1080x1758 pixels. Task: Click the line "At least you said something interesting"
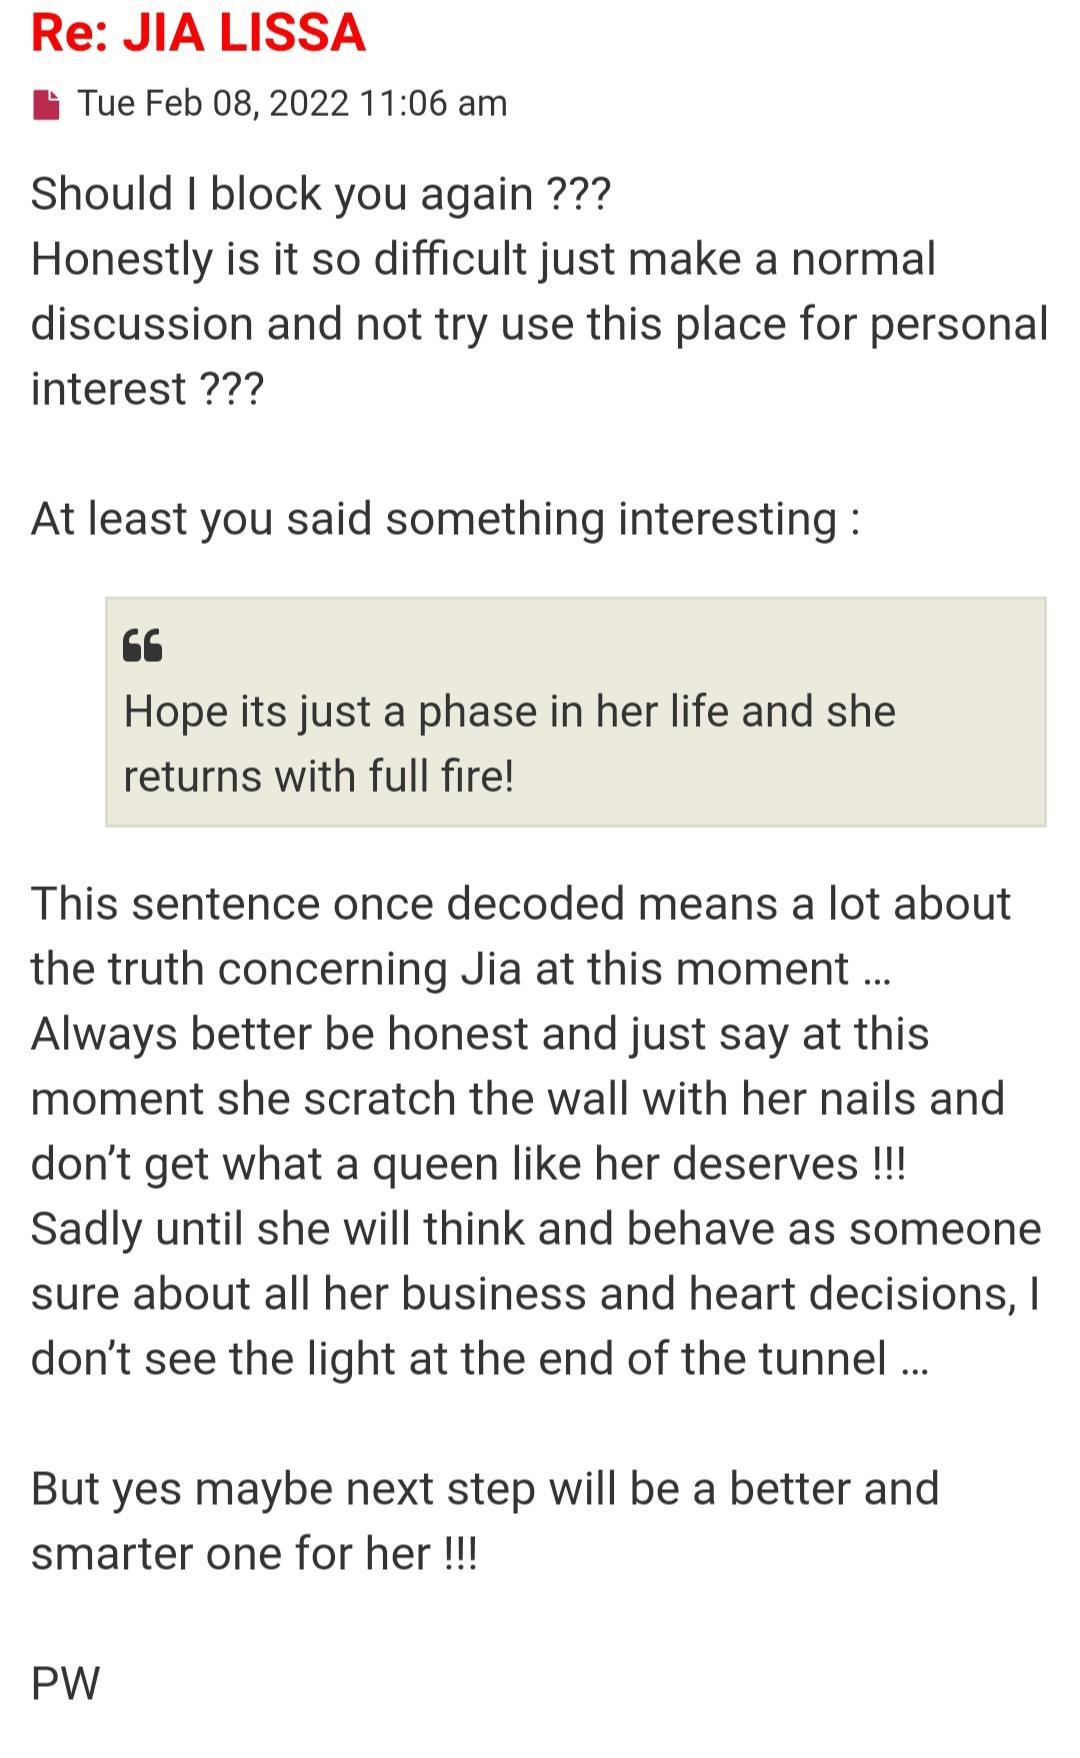[x=445, y=519]
